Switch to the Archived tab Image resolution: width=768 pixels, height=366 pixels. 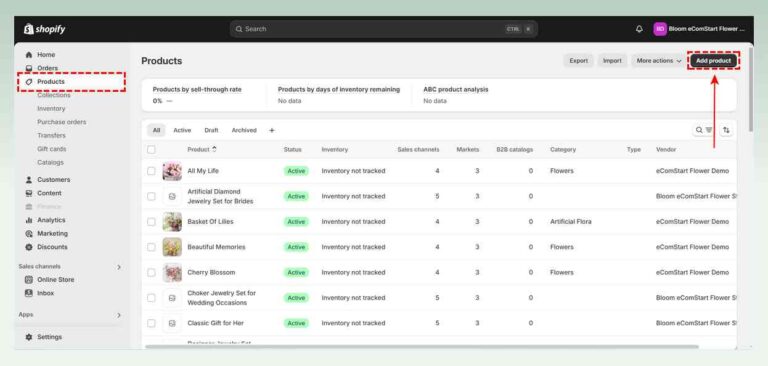(244, 130)
